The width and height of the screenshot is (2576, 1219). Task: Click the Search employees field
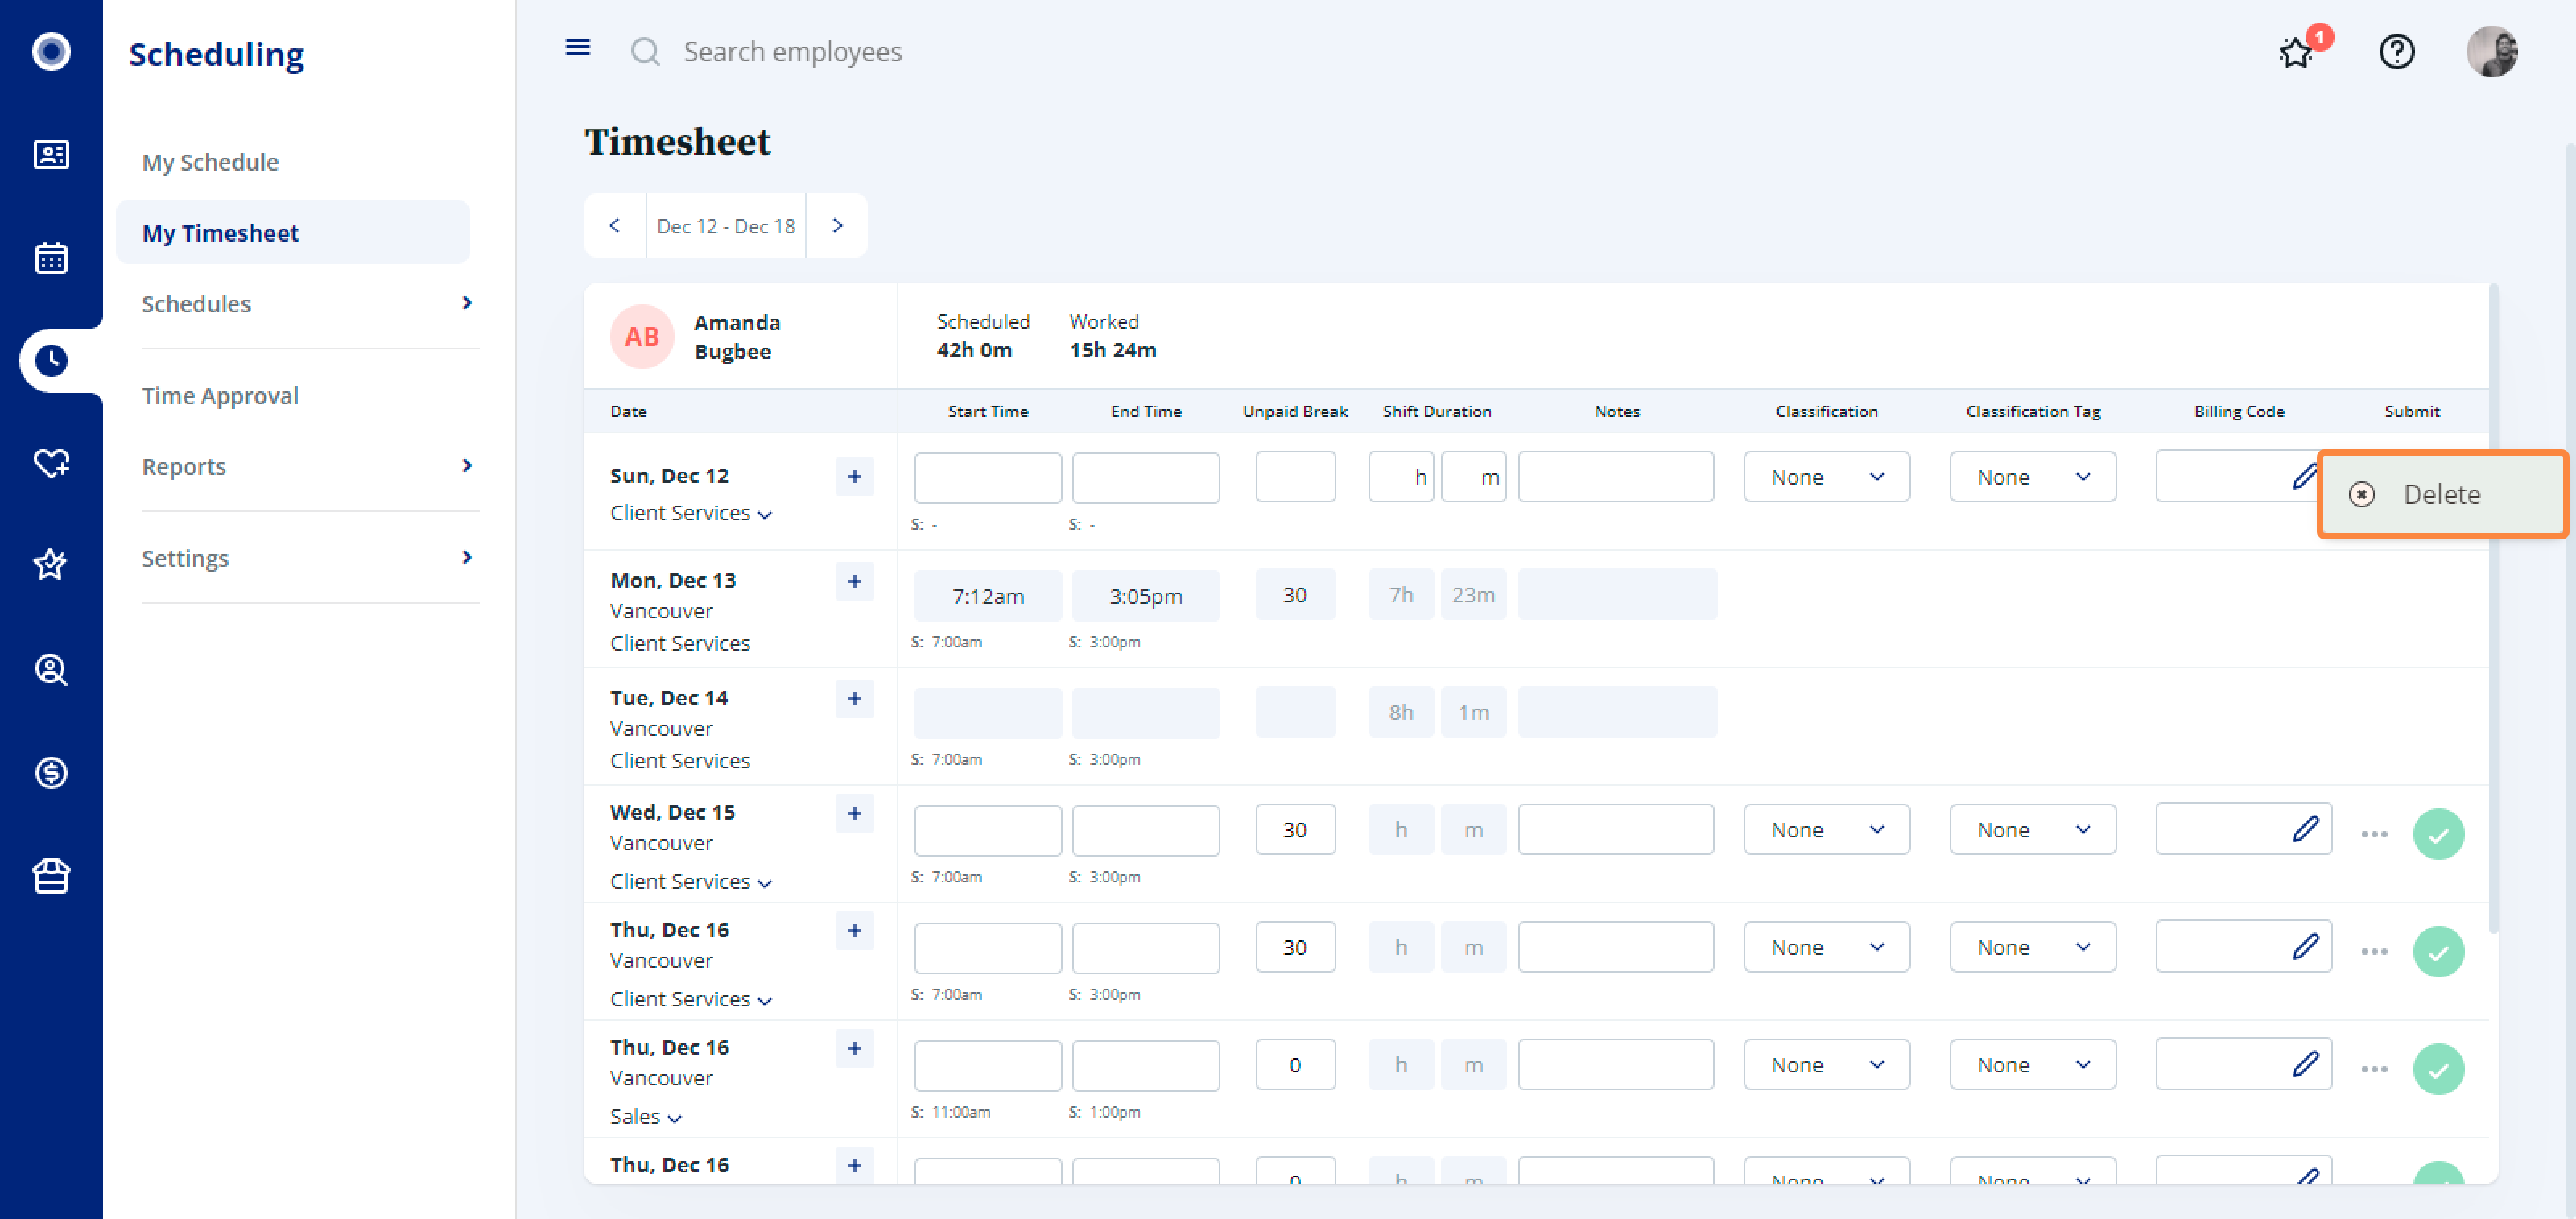[792, 52]
